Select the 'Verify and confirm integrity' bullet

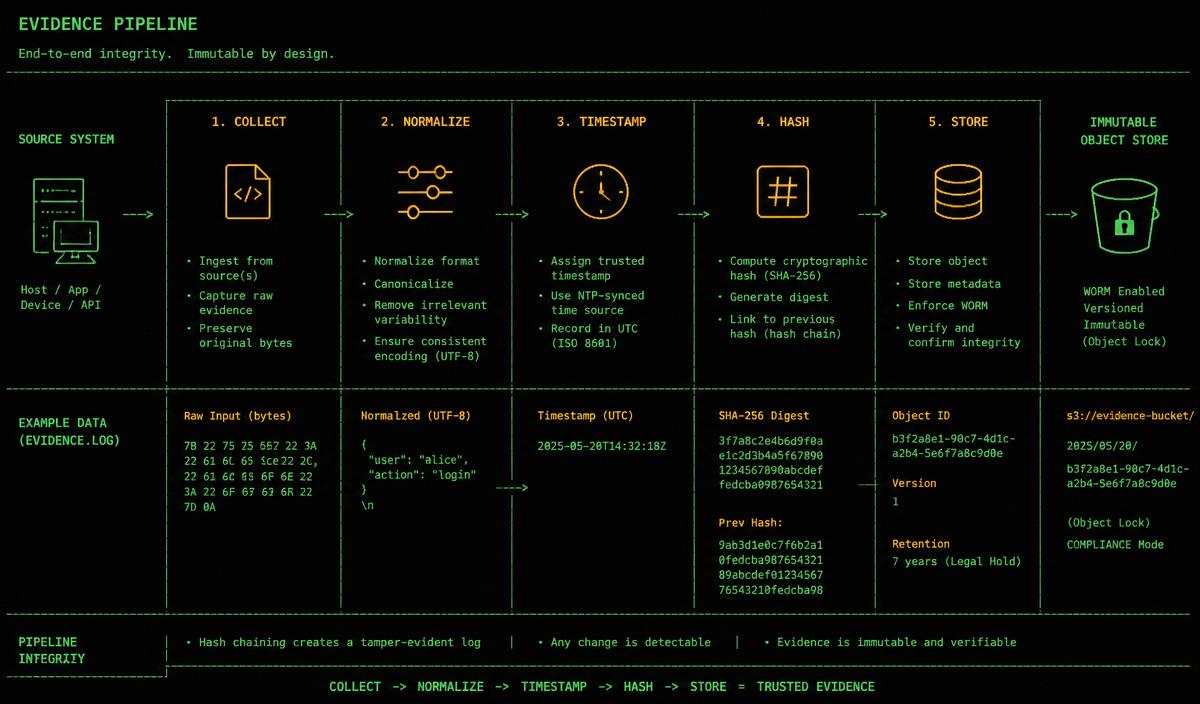pyautogui.click(x=957, y=335)
